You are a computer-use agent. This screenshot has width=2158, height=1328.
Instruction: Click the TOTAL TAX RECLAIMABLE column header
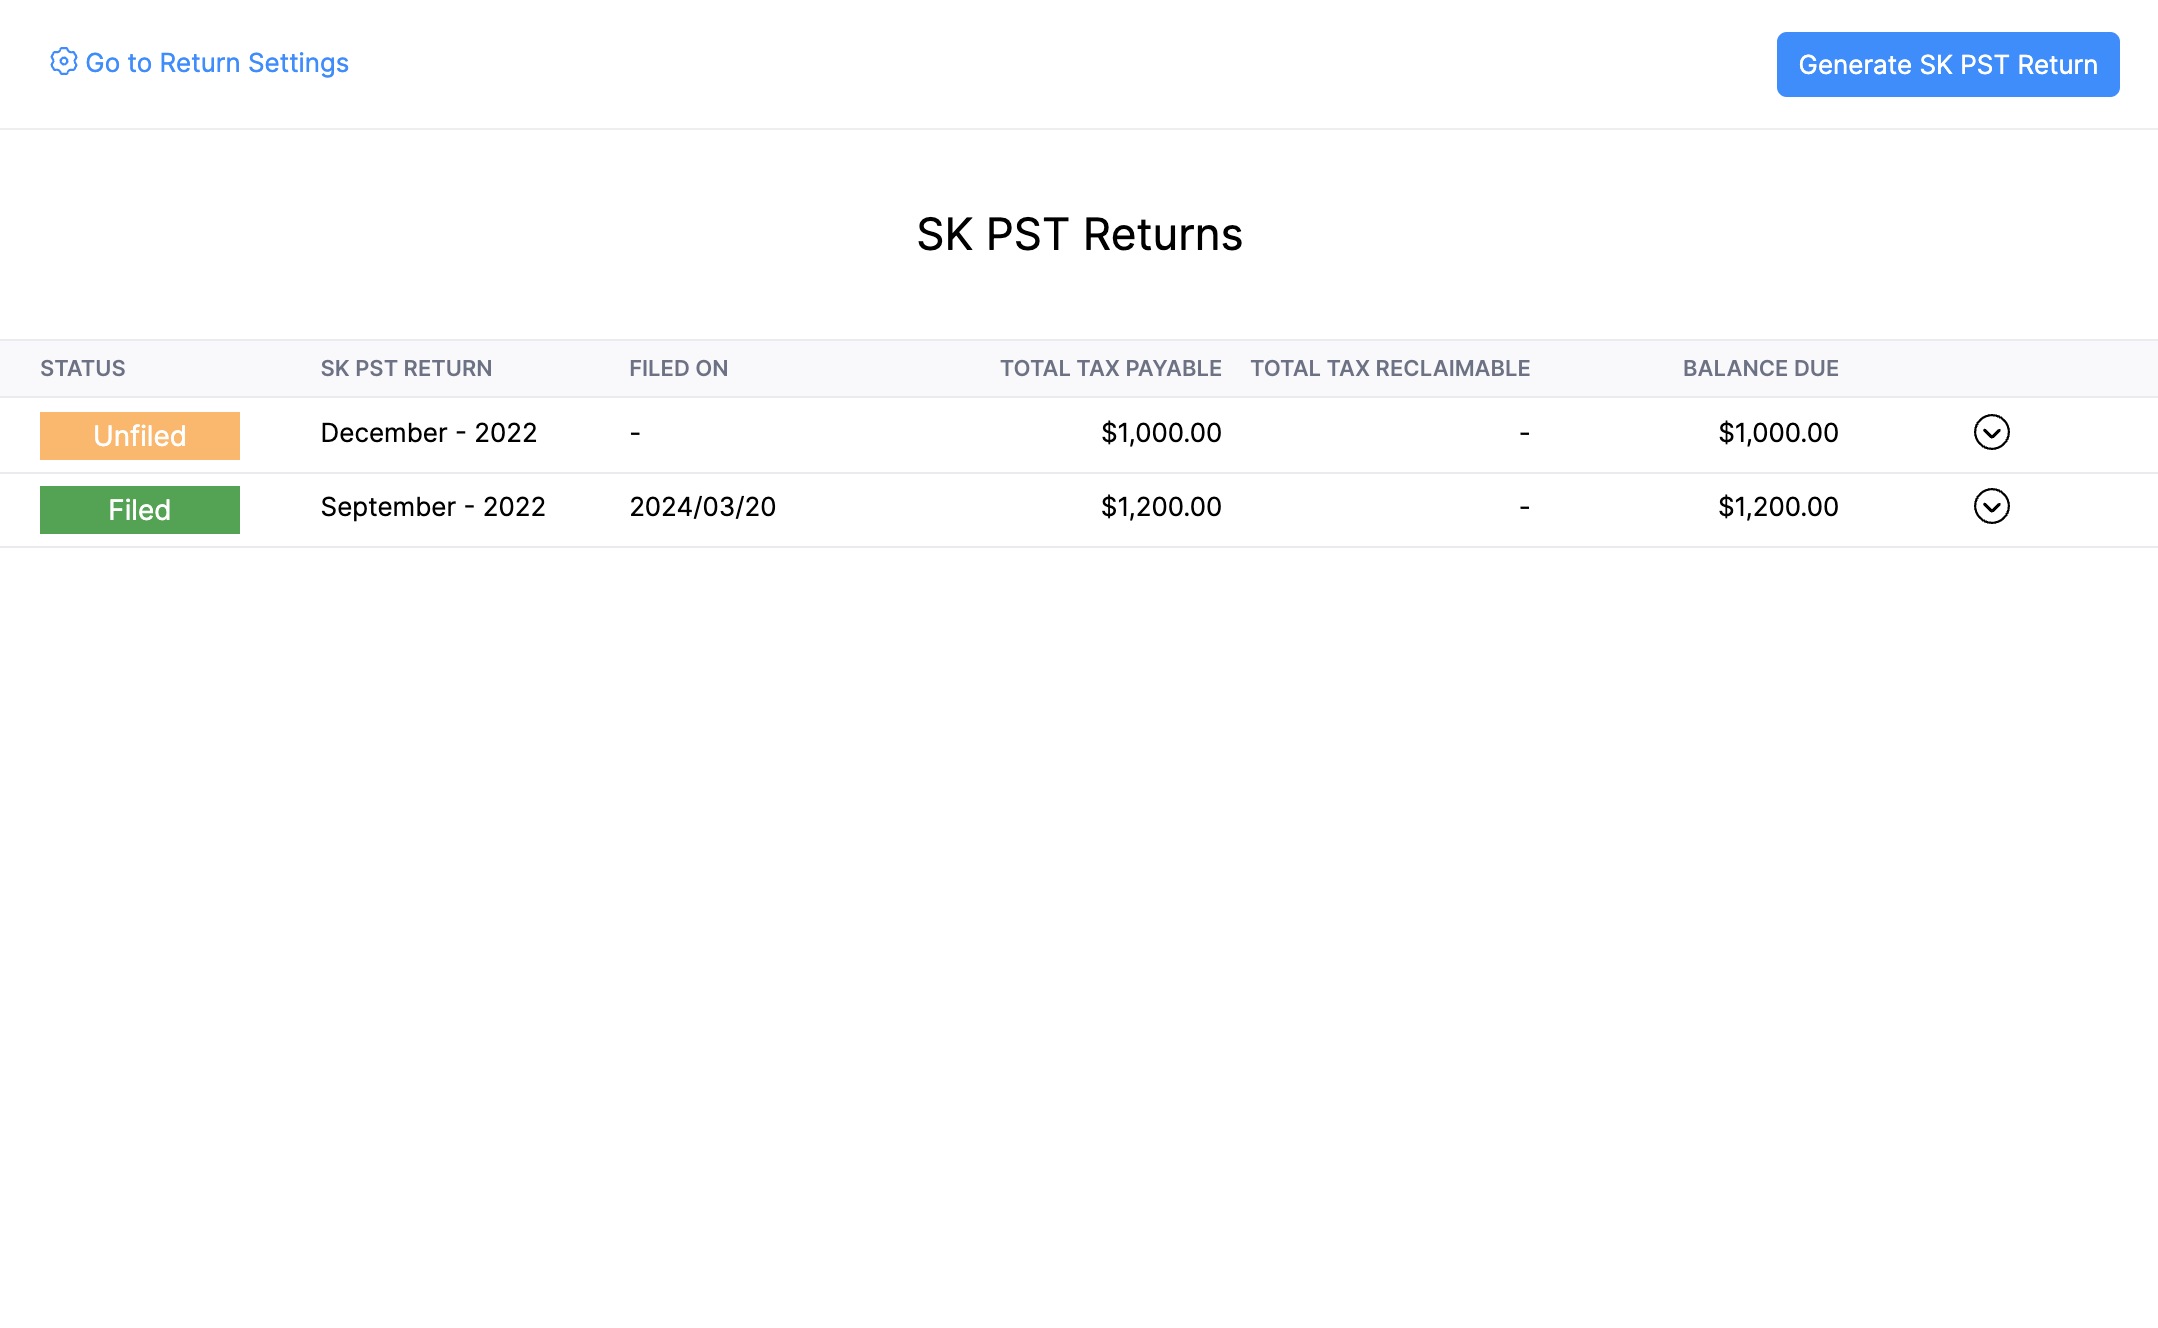point(1389,368)
